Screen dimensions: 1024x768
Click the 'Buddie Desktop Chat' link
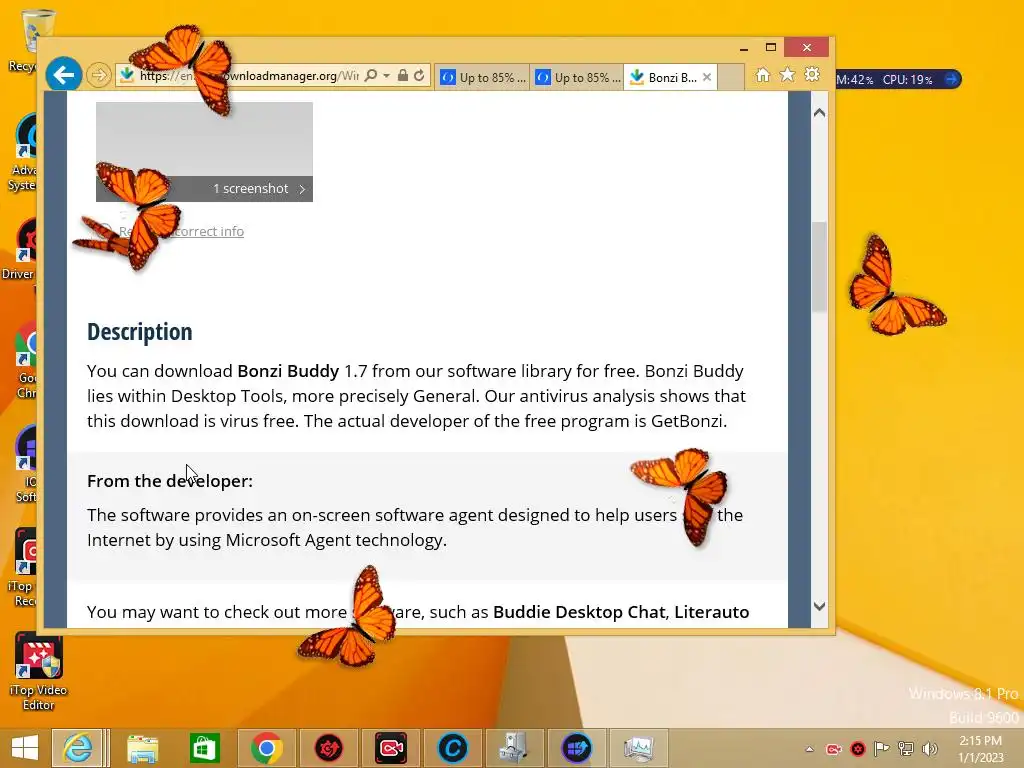point(579,612)
